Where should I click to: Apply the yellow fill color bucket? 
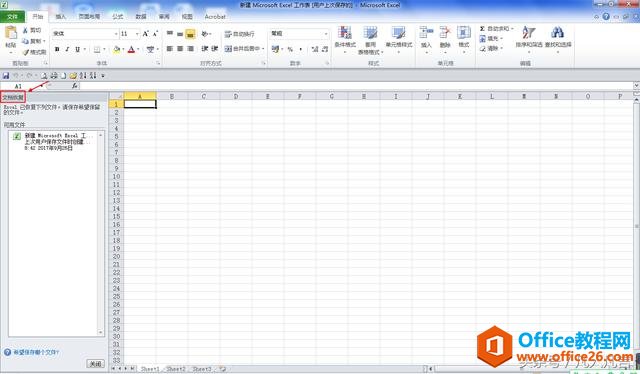(x=117, y=49)
